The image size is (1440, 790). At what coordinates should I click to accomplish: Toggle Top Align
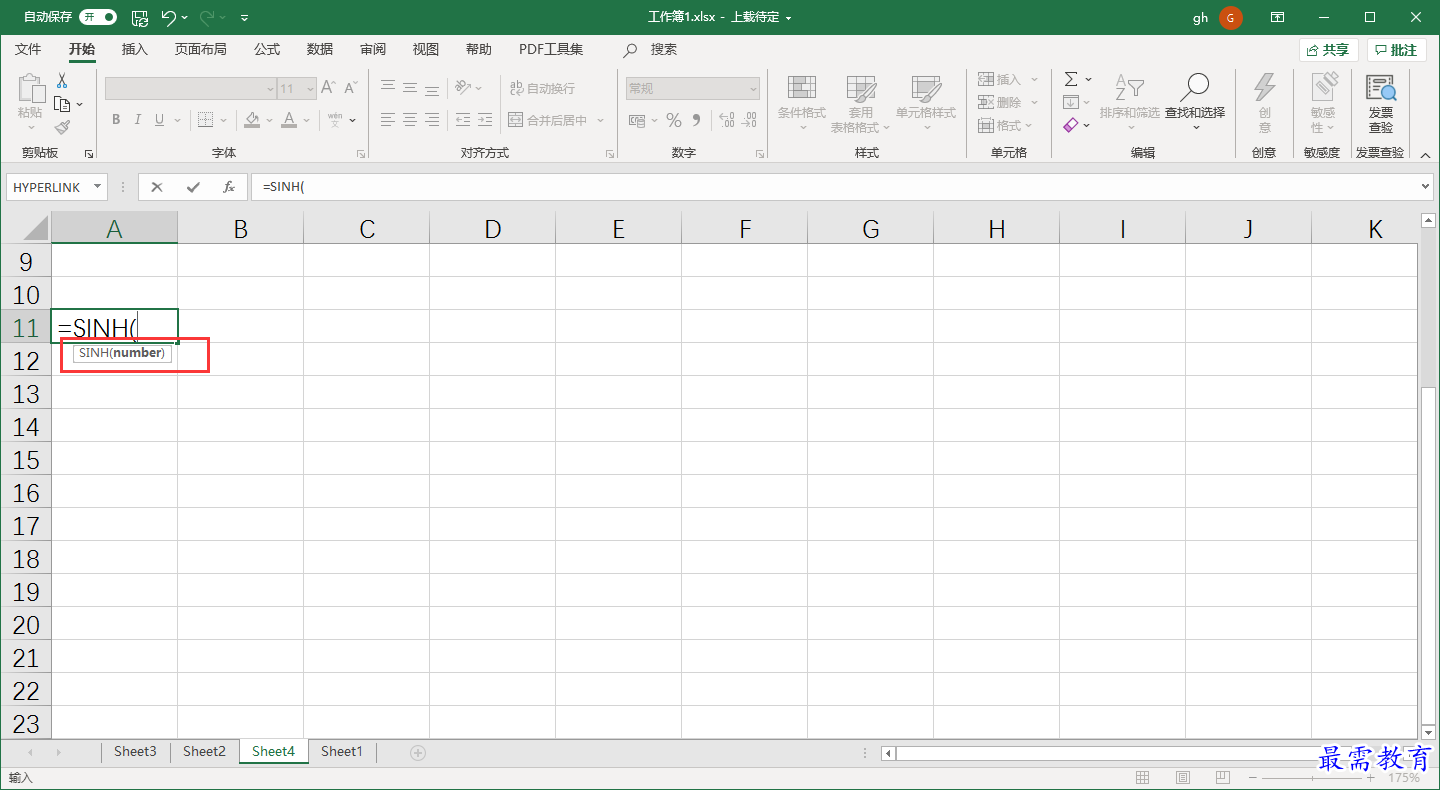[388, 88]
